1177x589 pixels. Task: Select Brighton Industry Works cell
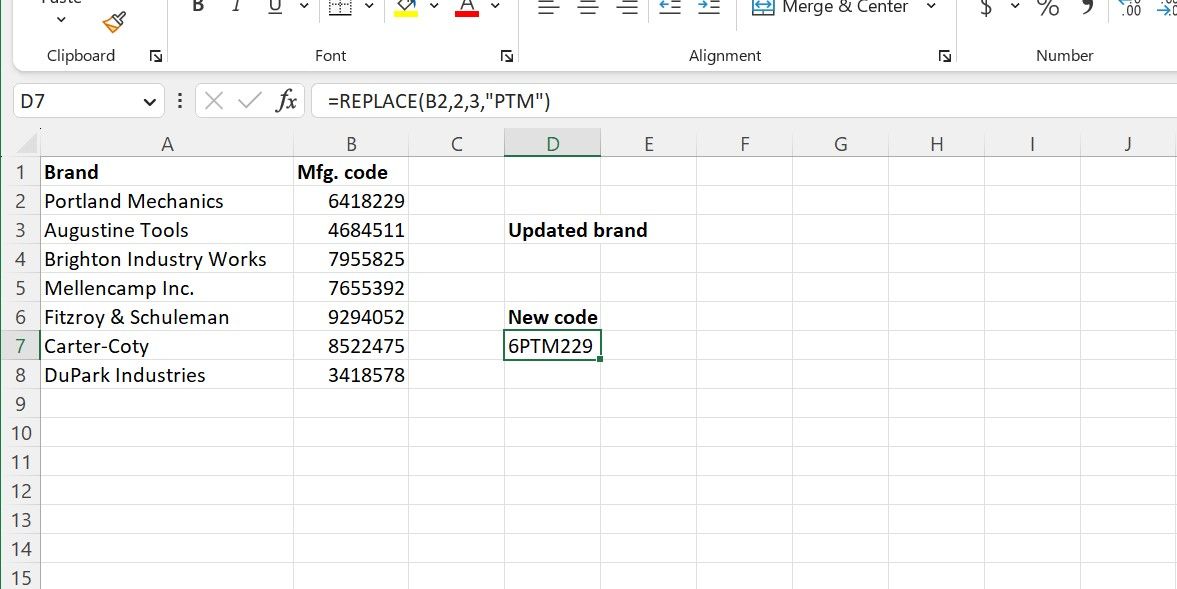pyautogui.click(x=167, y=259)
